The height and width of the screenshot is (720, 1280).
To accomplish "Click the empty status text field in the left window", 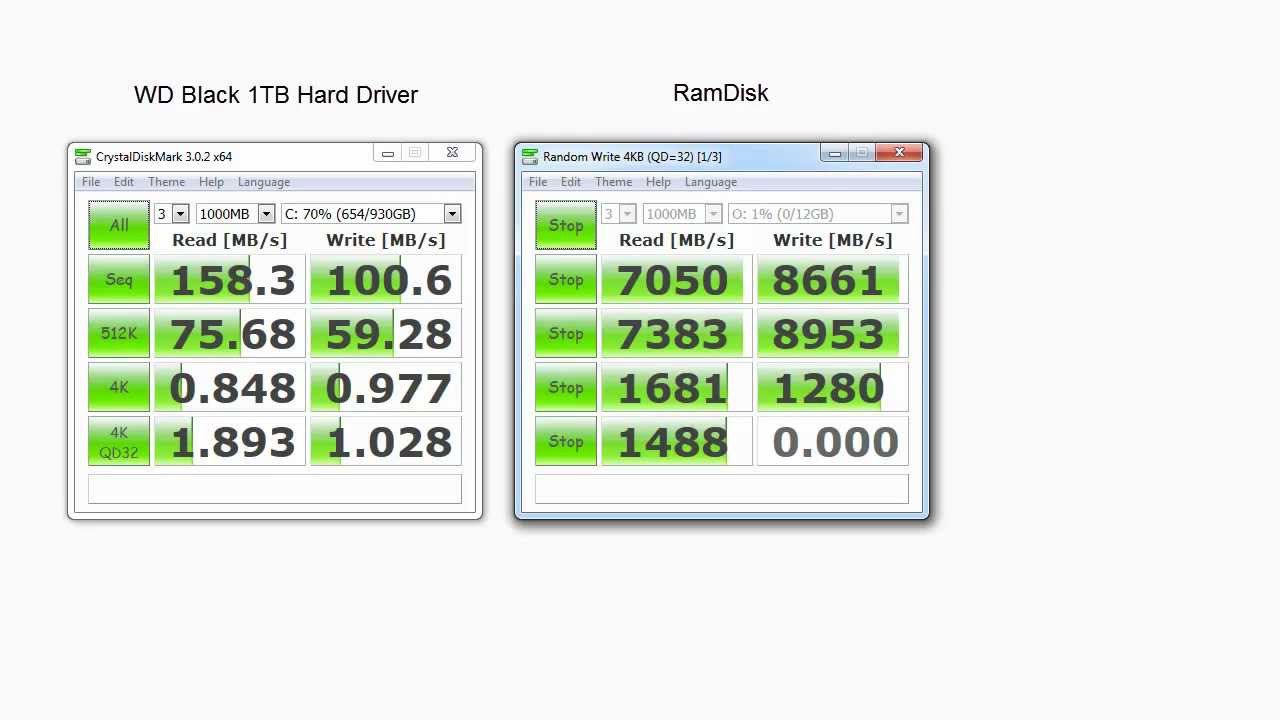I will pos(275,489).
